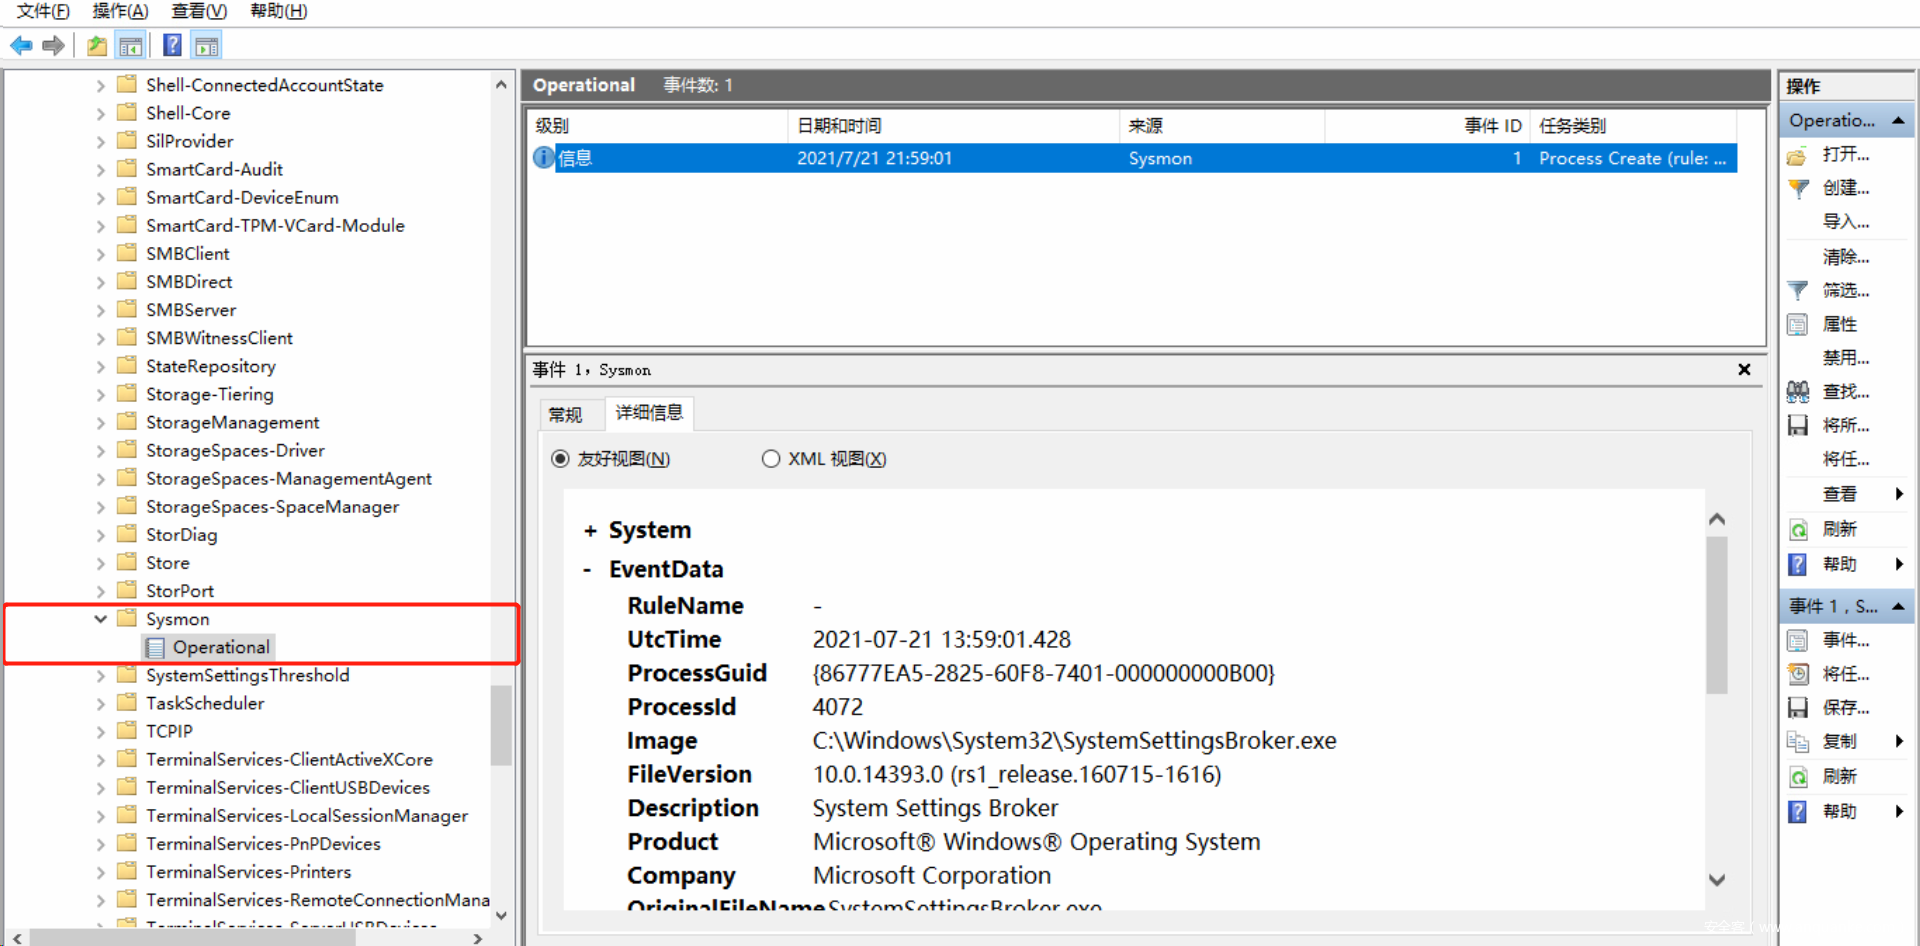This screenshot has width=1920, height=946.
Task: Close the event preview pane
Action: click(1744, 370)
